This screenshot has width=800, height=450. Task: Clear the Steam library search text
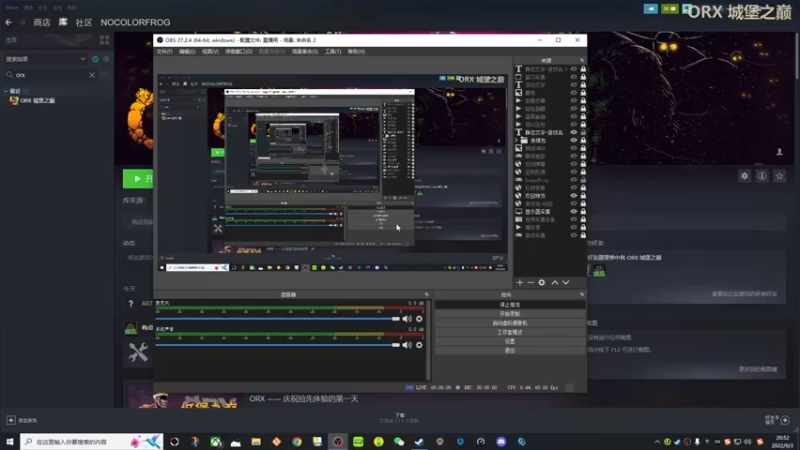(x=92, y=75)
